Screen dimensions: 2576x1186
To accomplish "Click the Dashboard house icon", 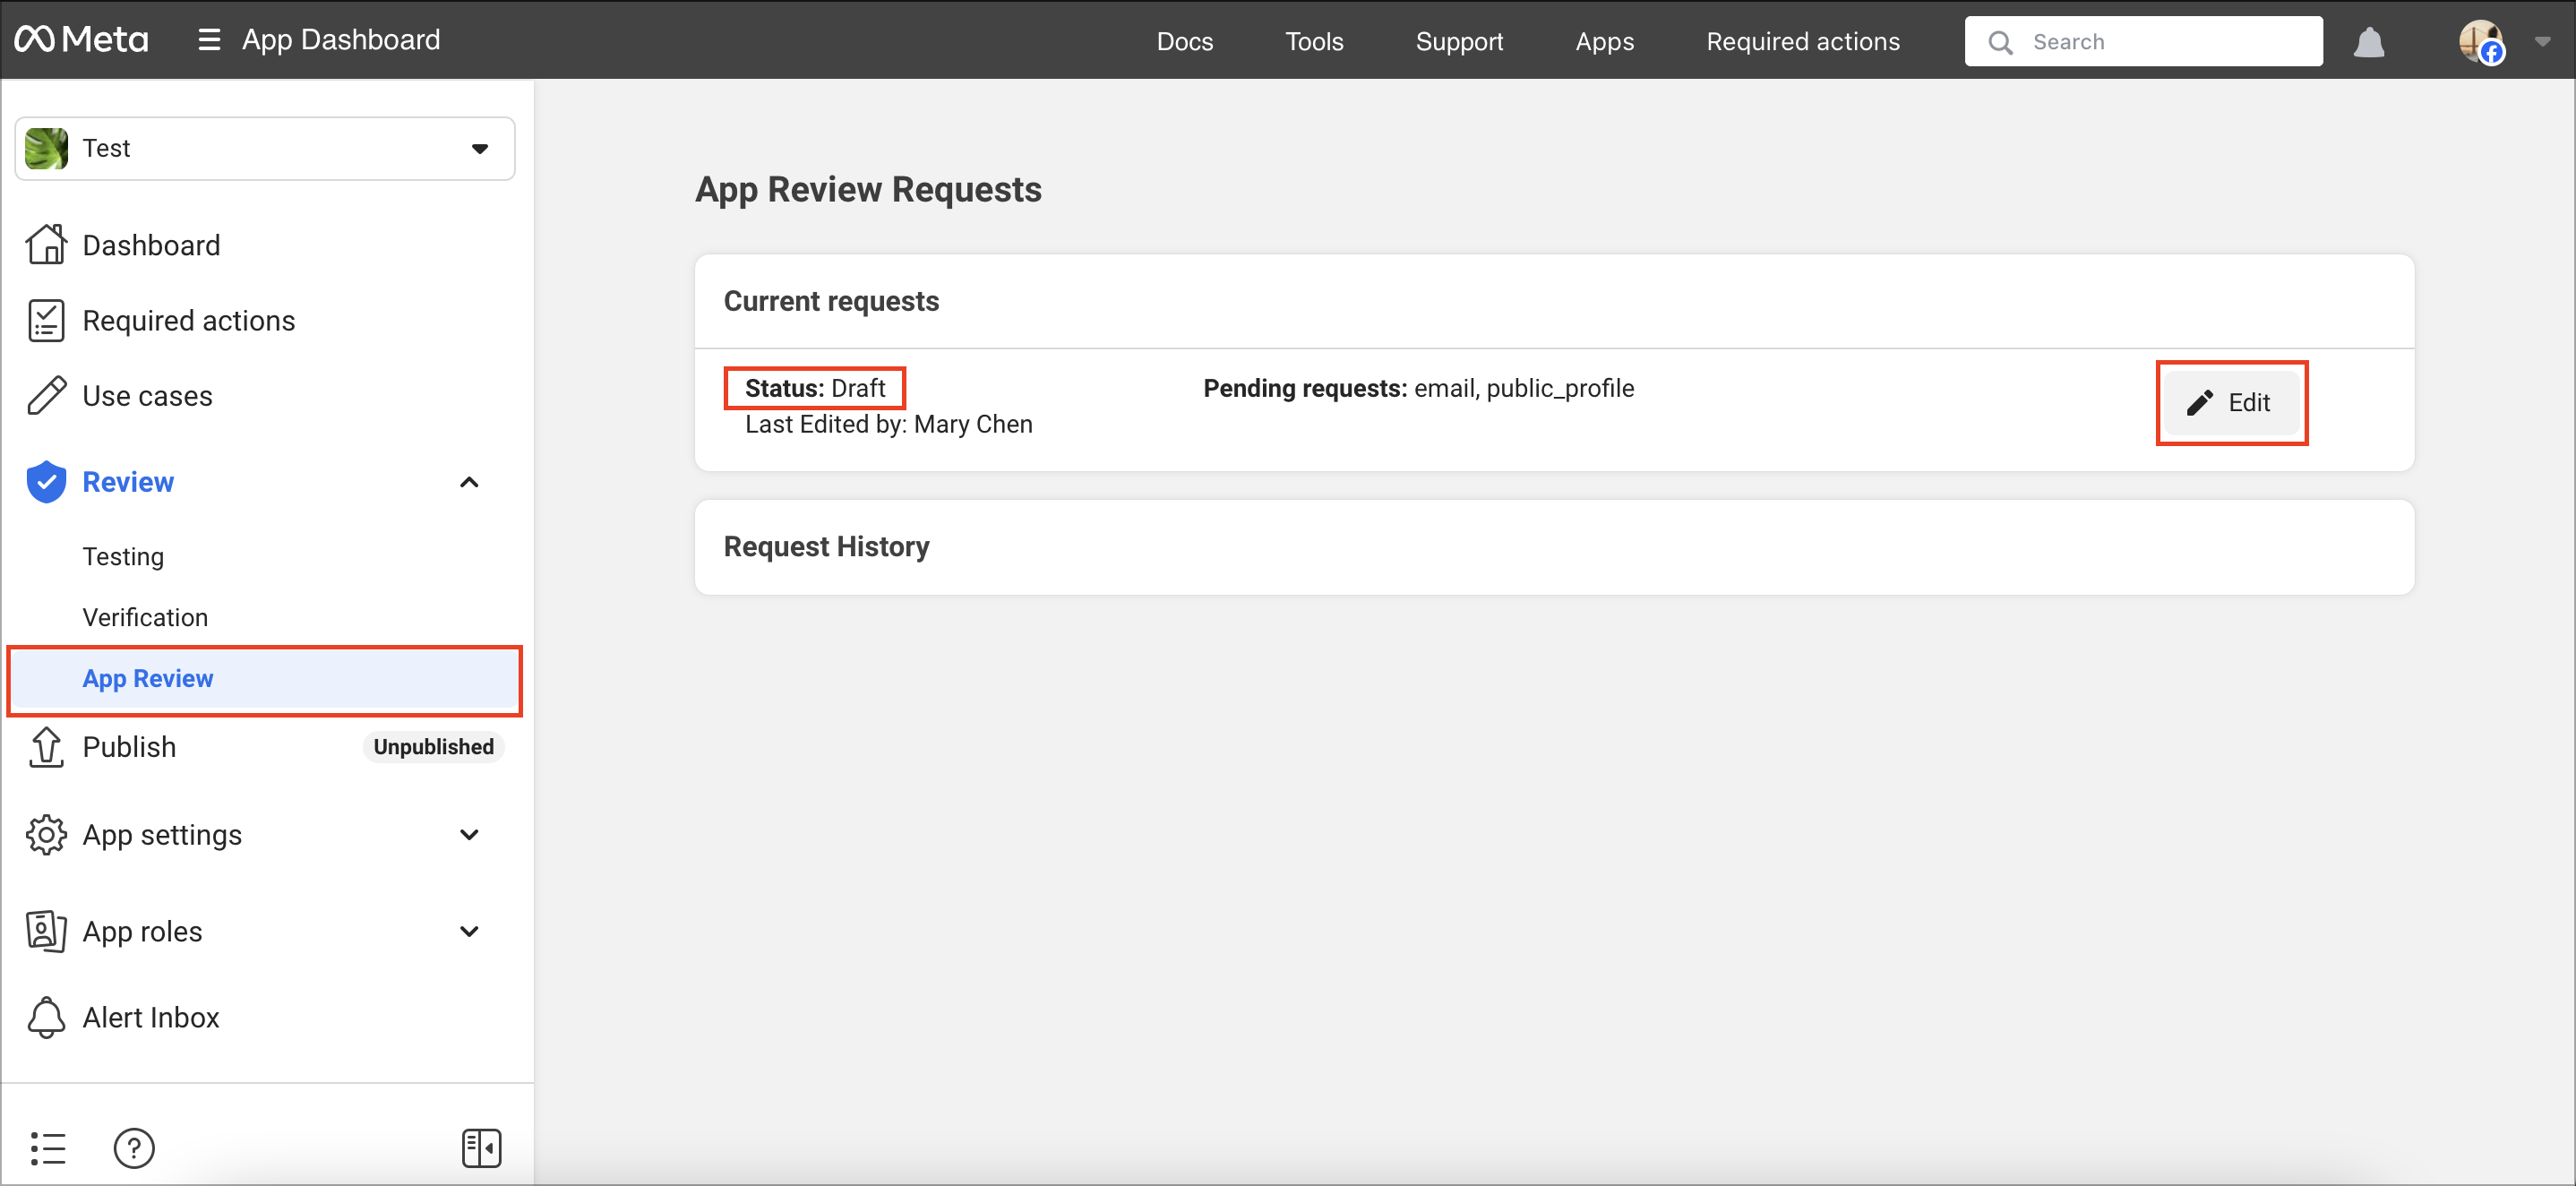I will [x=46, y=244].
